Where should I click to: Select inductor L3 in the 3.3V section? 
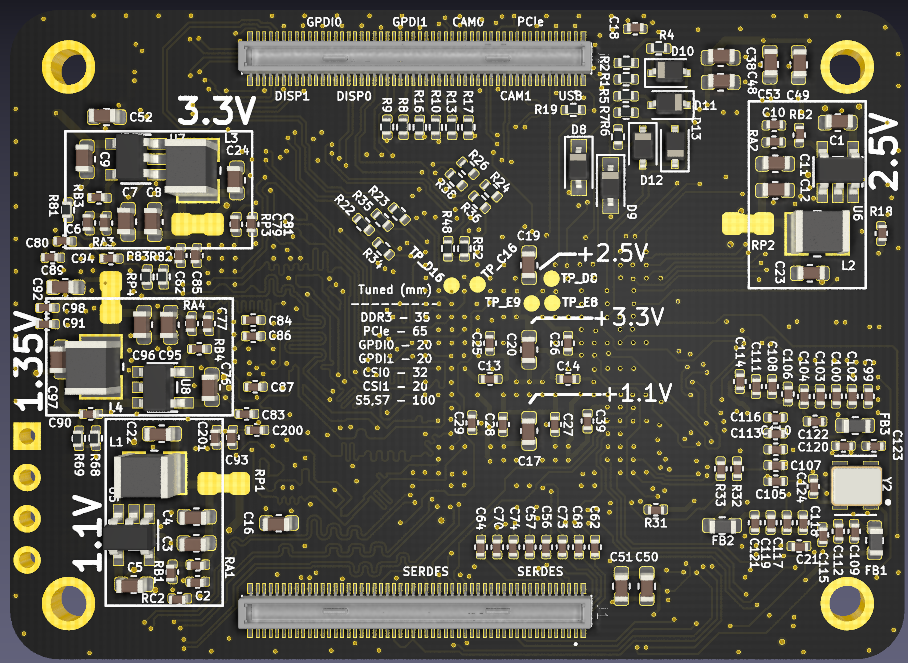(x=190, y=165)
